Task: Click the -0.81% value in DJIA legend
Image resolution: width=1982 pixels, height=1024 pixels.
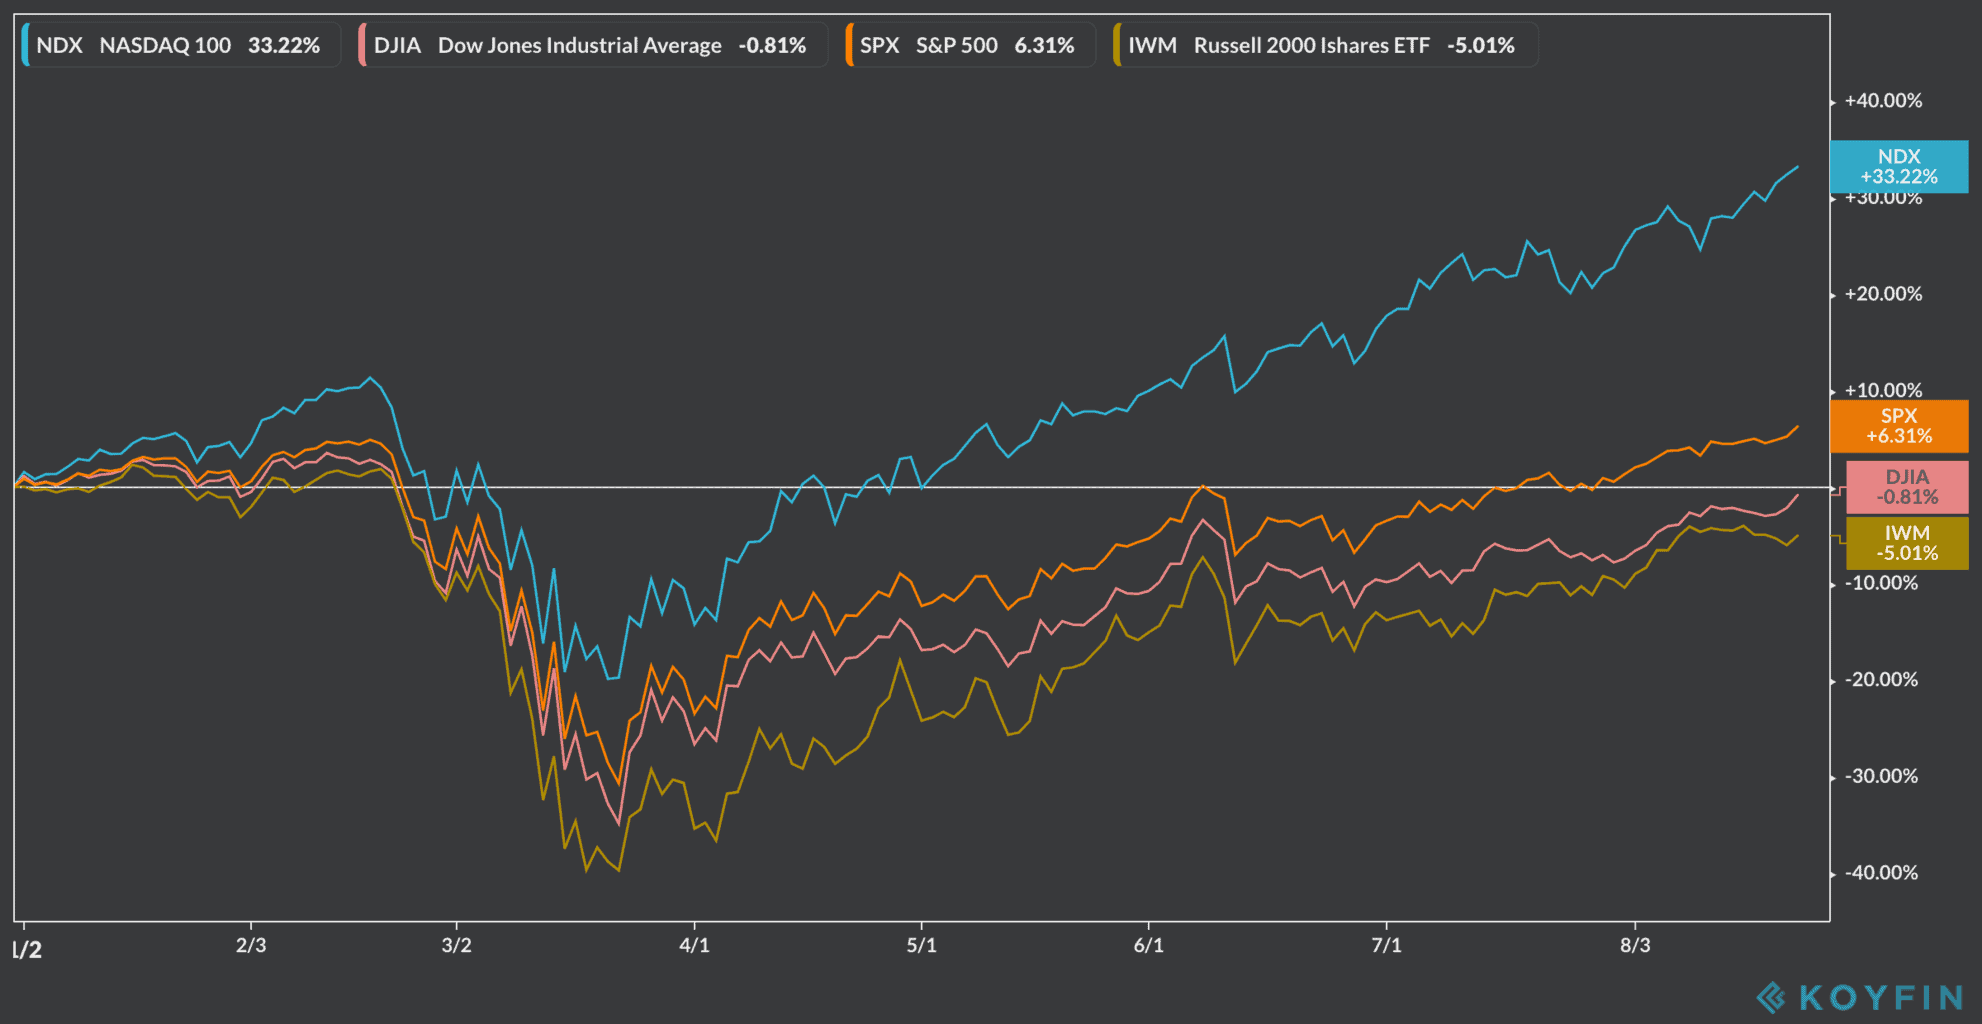Action: 772,45
